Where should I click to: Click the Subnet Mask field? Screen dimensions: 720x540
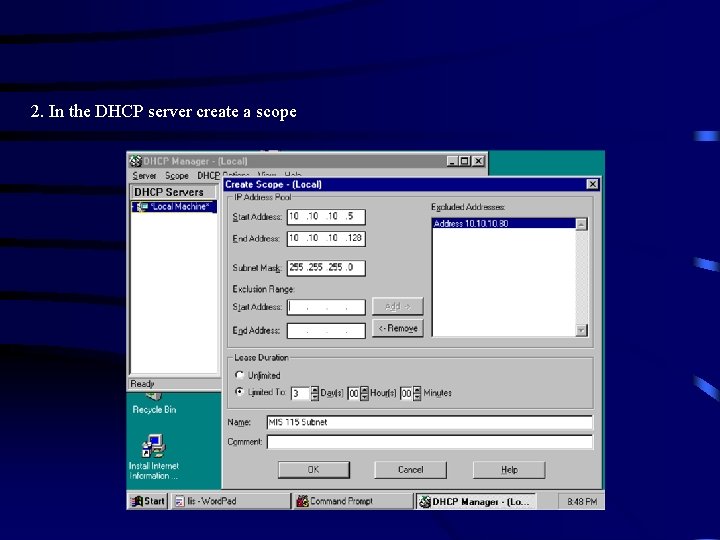click(326, 268)
